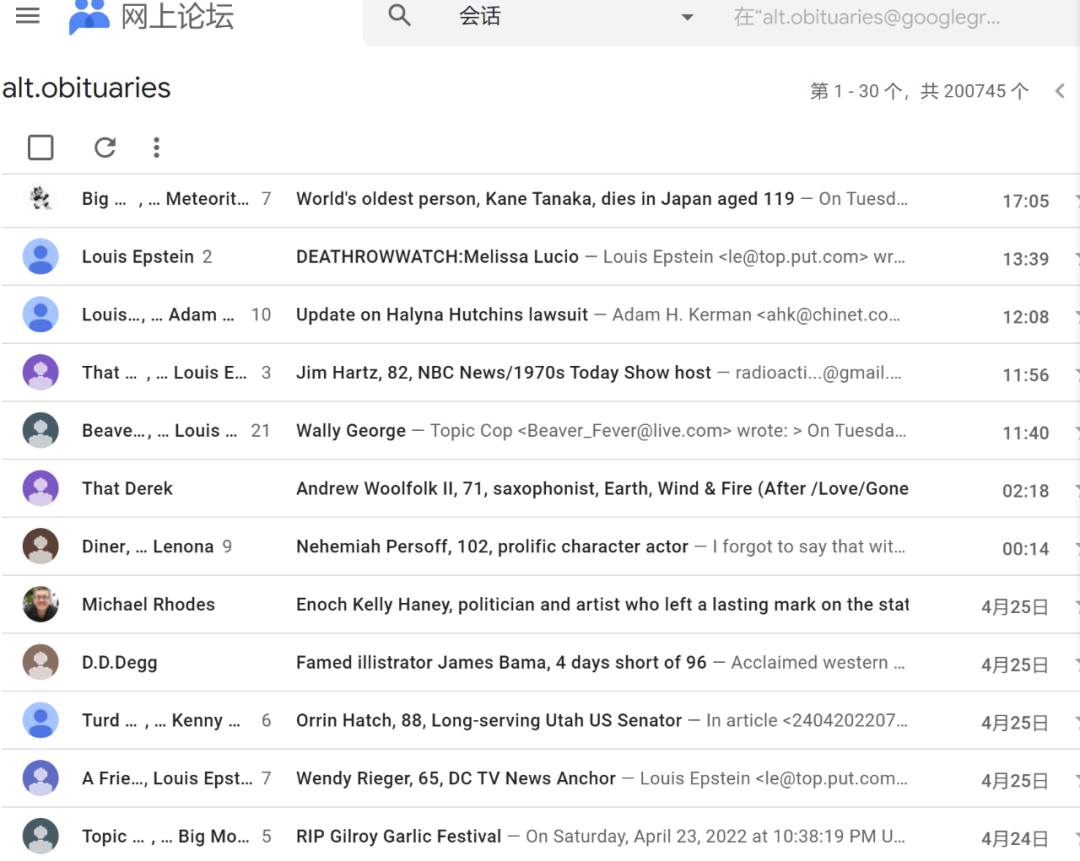Click the 13:39 timestamp

(1026, 259)
